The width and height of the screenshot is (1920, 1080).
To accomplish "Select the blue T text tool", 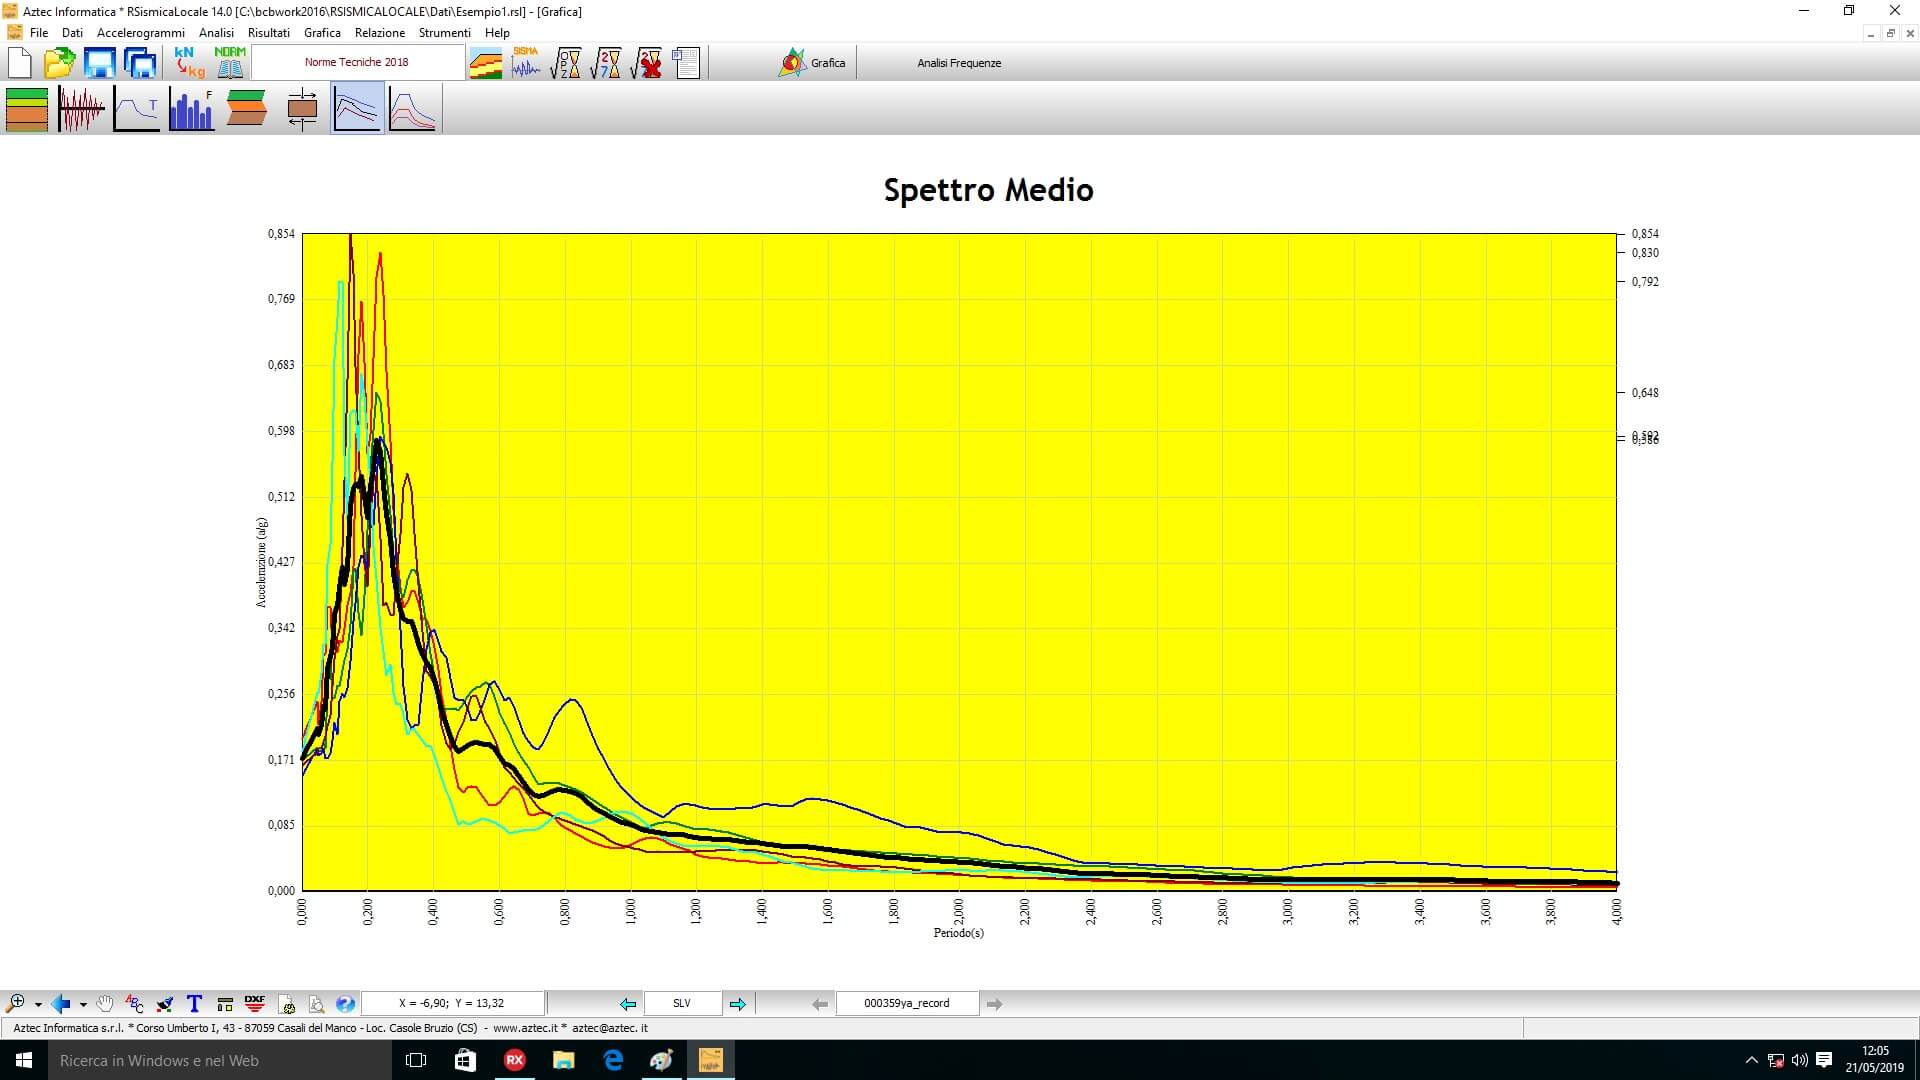I will [x=194, y=1003].
